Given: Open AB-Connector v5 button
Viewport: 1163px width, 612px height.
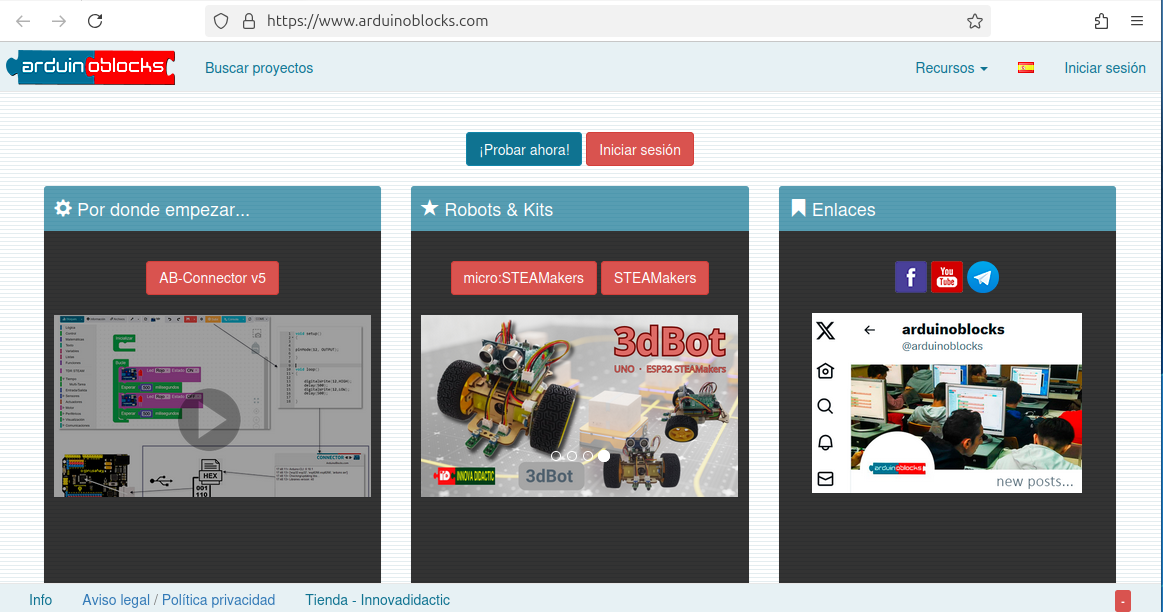Looking at the screenshot, I should 212,278.
